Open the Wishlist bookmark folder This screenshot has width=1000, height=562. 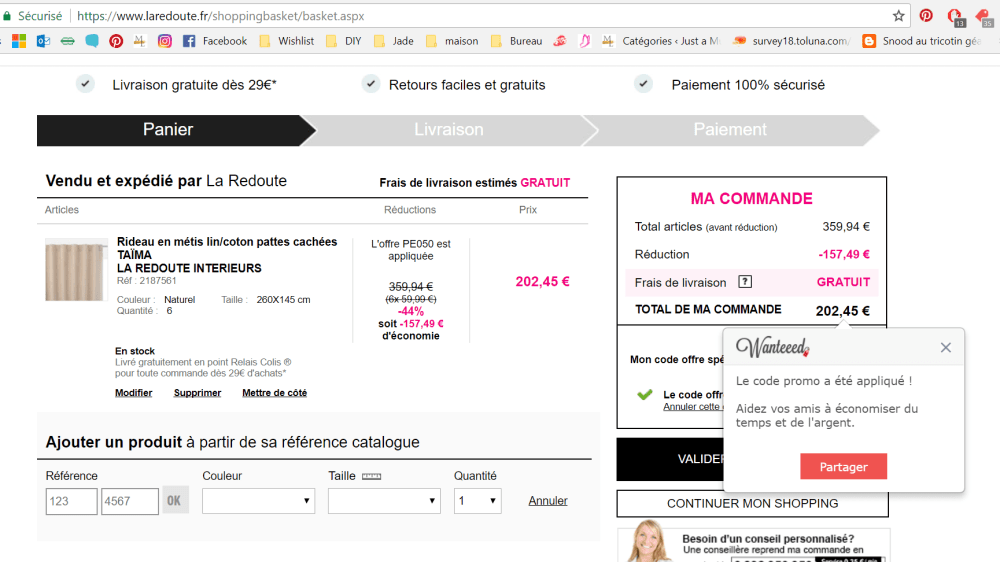click(x=286, y=41)
